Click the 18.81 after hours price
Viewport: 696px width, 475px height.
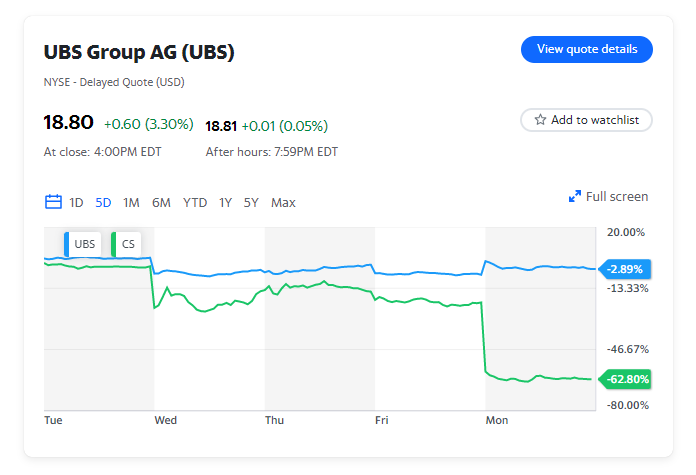[x=221, y=126]
